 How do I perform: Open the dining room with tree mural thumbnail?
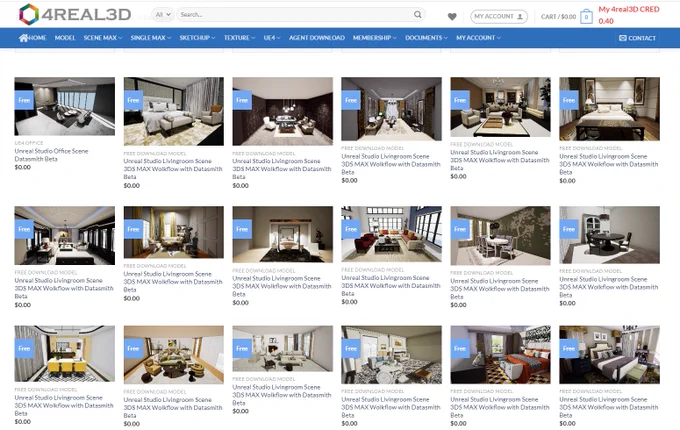click(x=500, y=235)
